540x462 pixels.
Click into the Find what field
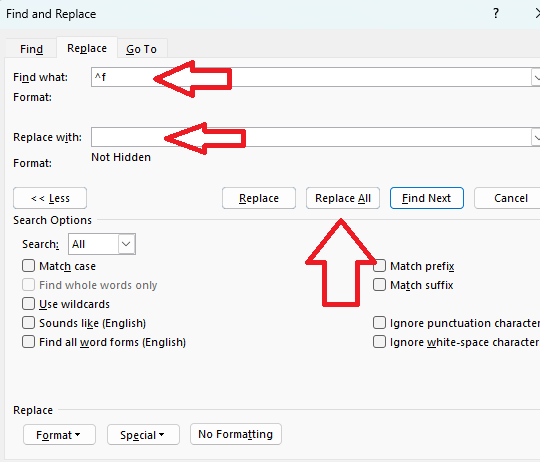pos(311,77)
